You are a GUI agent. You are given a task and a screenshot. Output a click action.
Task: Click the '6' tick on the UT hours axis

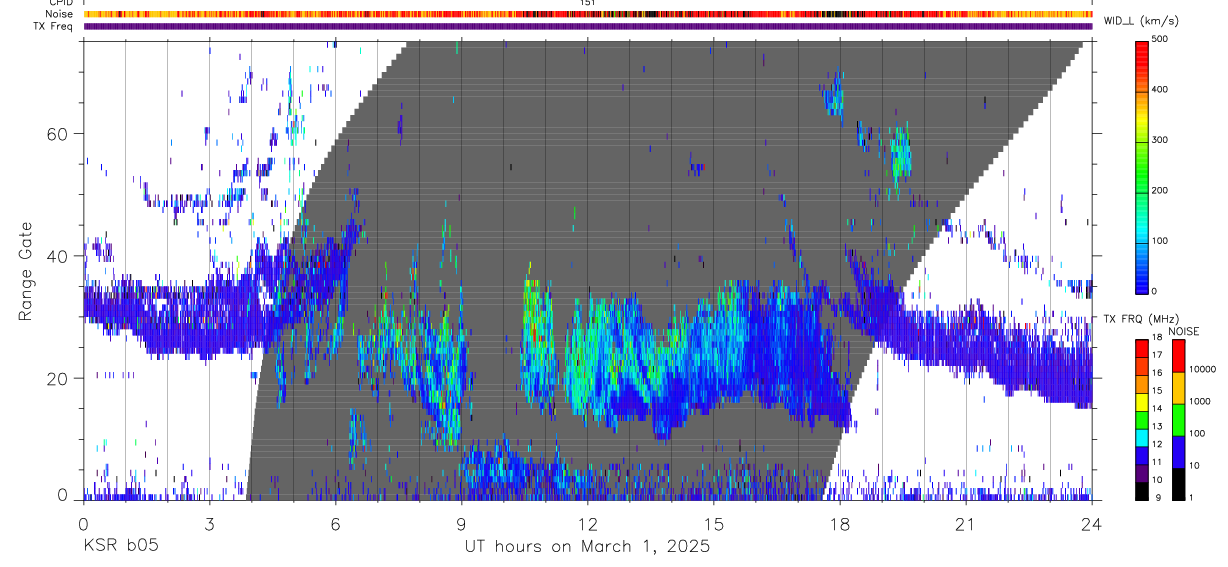pos(335,525)
